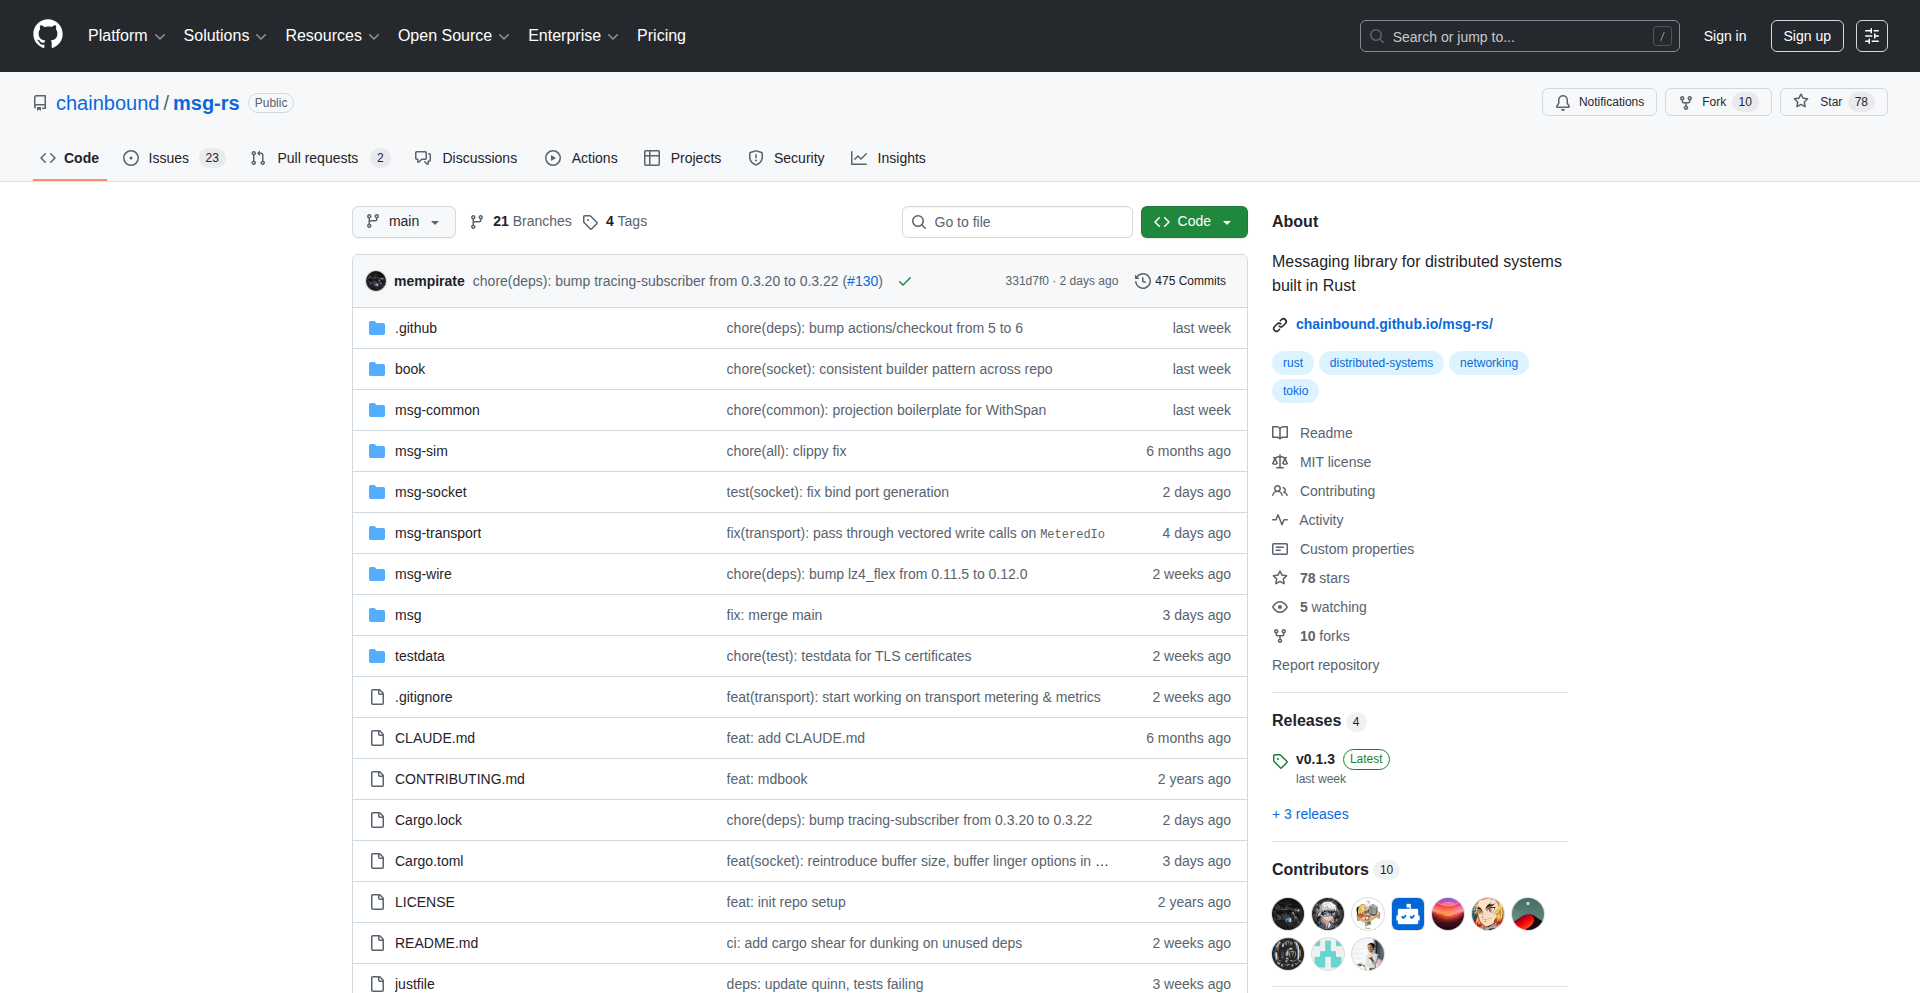Open the Discussions tab

466,158
